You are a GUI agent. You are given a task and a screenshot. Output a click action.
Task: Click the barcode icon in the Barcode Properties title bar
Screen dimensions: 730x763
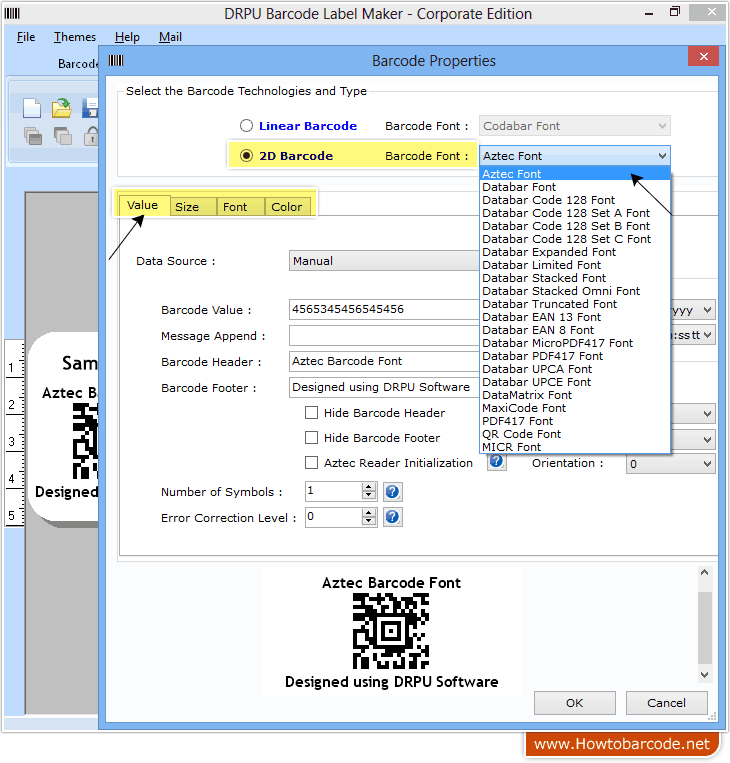point(116,60)
